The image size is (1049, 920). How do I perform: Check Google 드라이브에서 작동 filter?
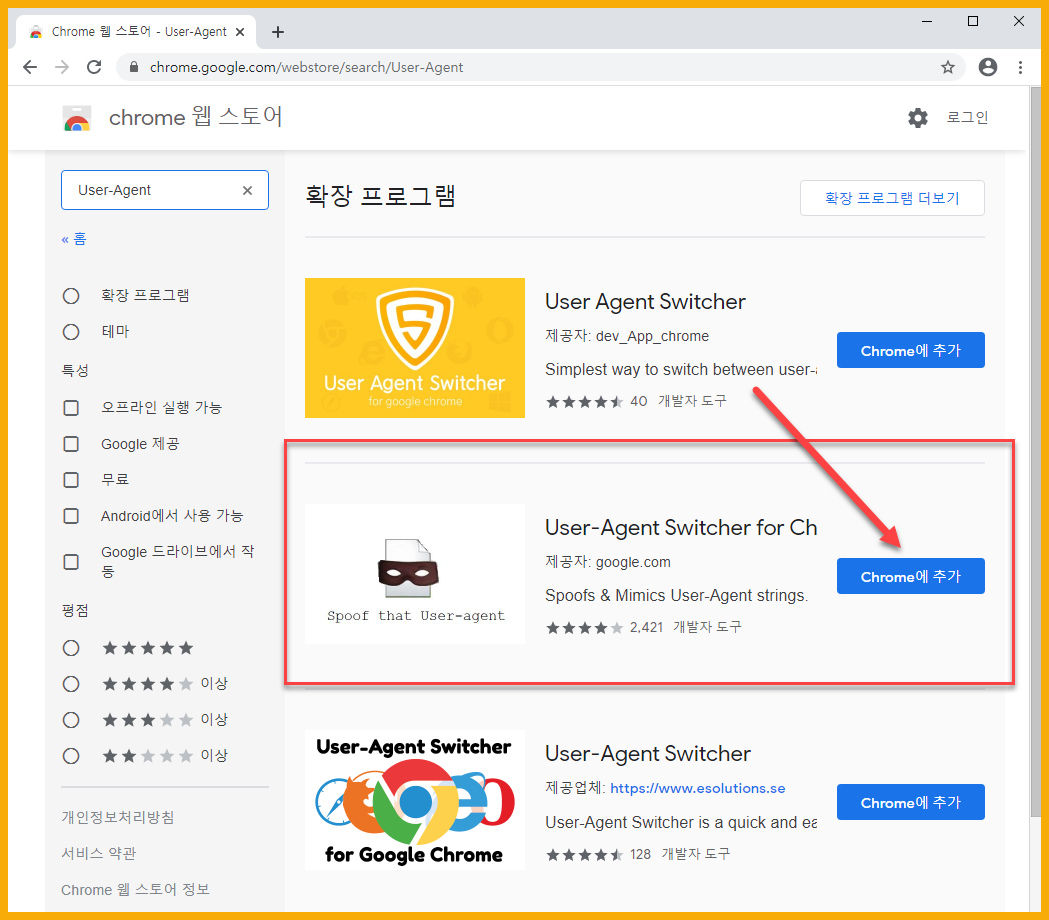[71, 561]
